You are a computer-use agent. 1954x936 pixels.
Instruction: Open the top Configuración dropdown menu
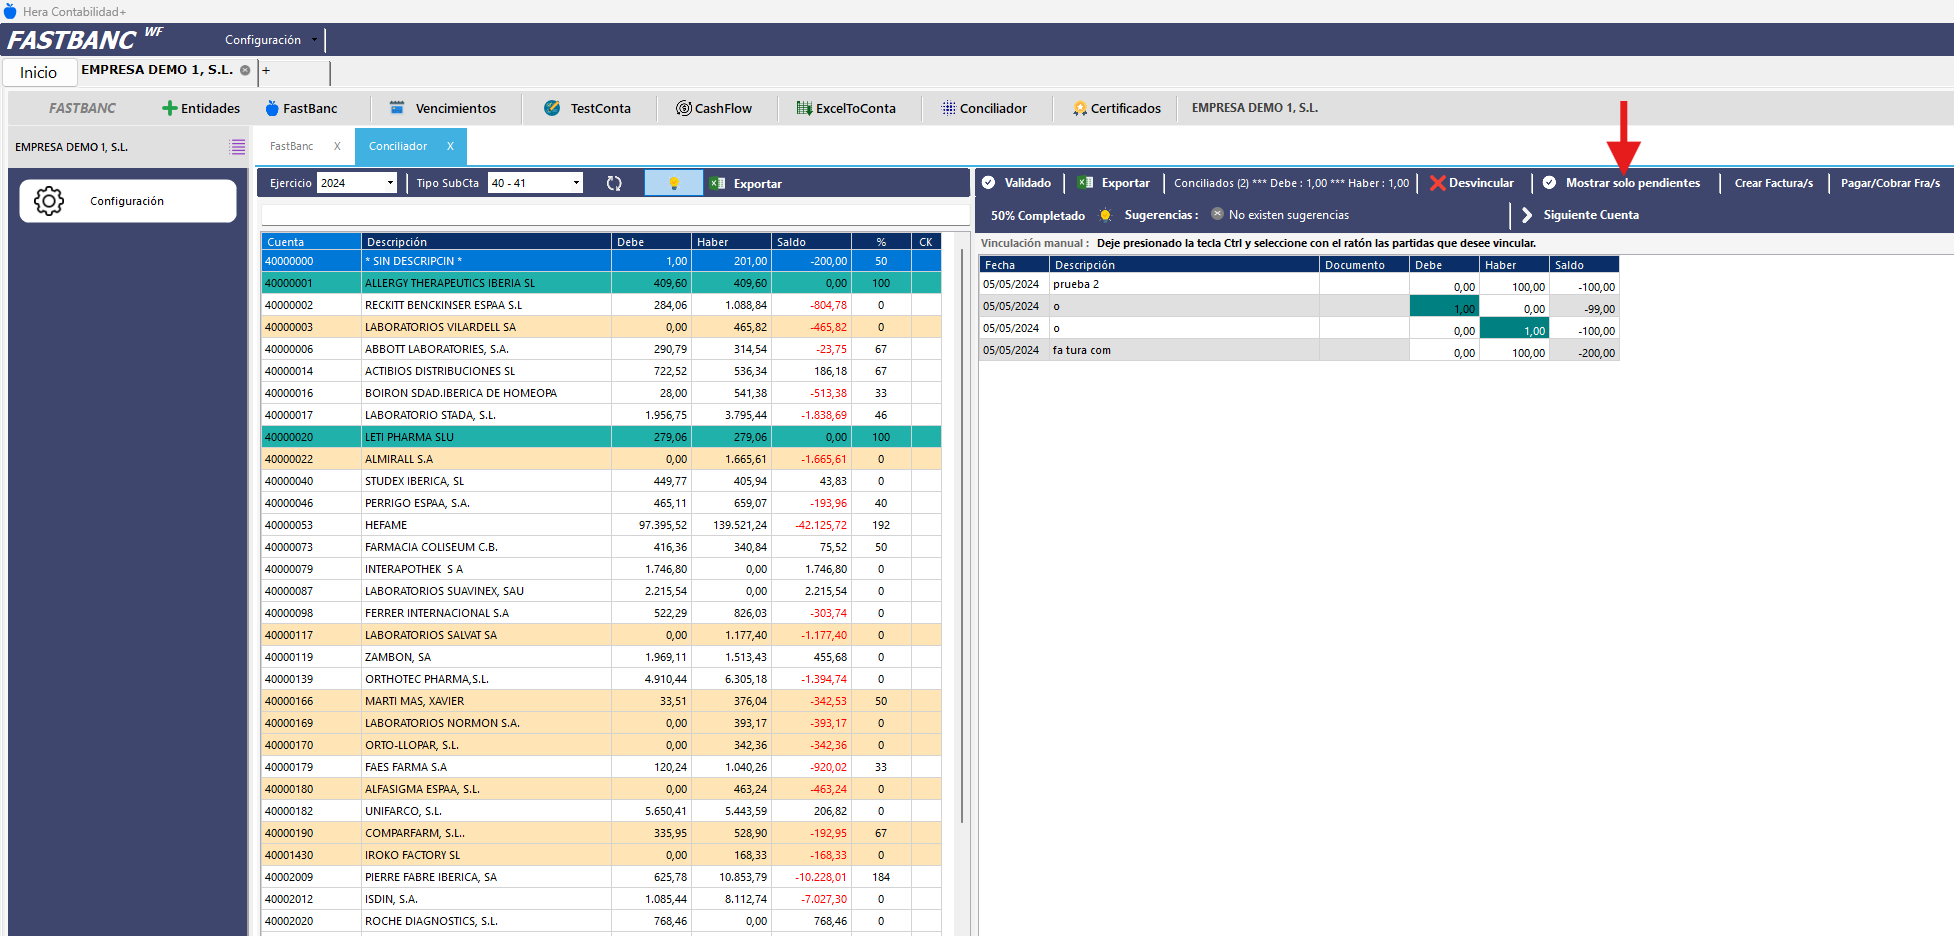[x=271, y=40]
